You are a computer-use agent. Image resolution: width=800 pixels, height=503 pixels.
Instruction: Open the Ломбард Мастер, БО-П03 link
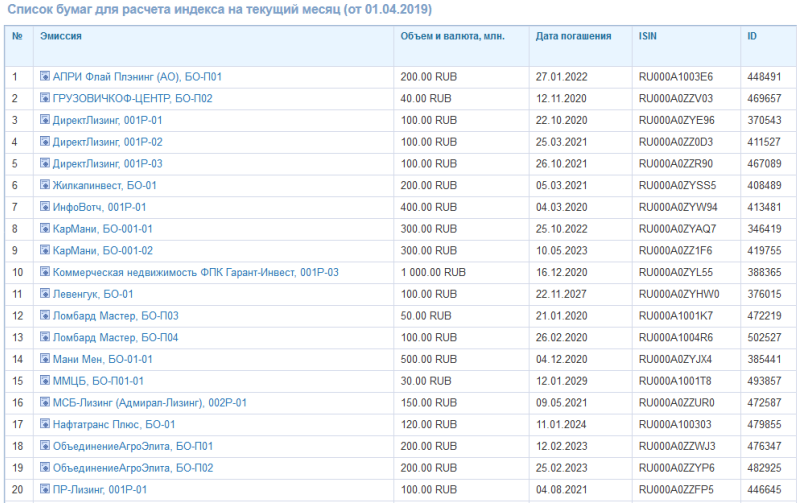point(116,316)
